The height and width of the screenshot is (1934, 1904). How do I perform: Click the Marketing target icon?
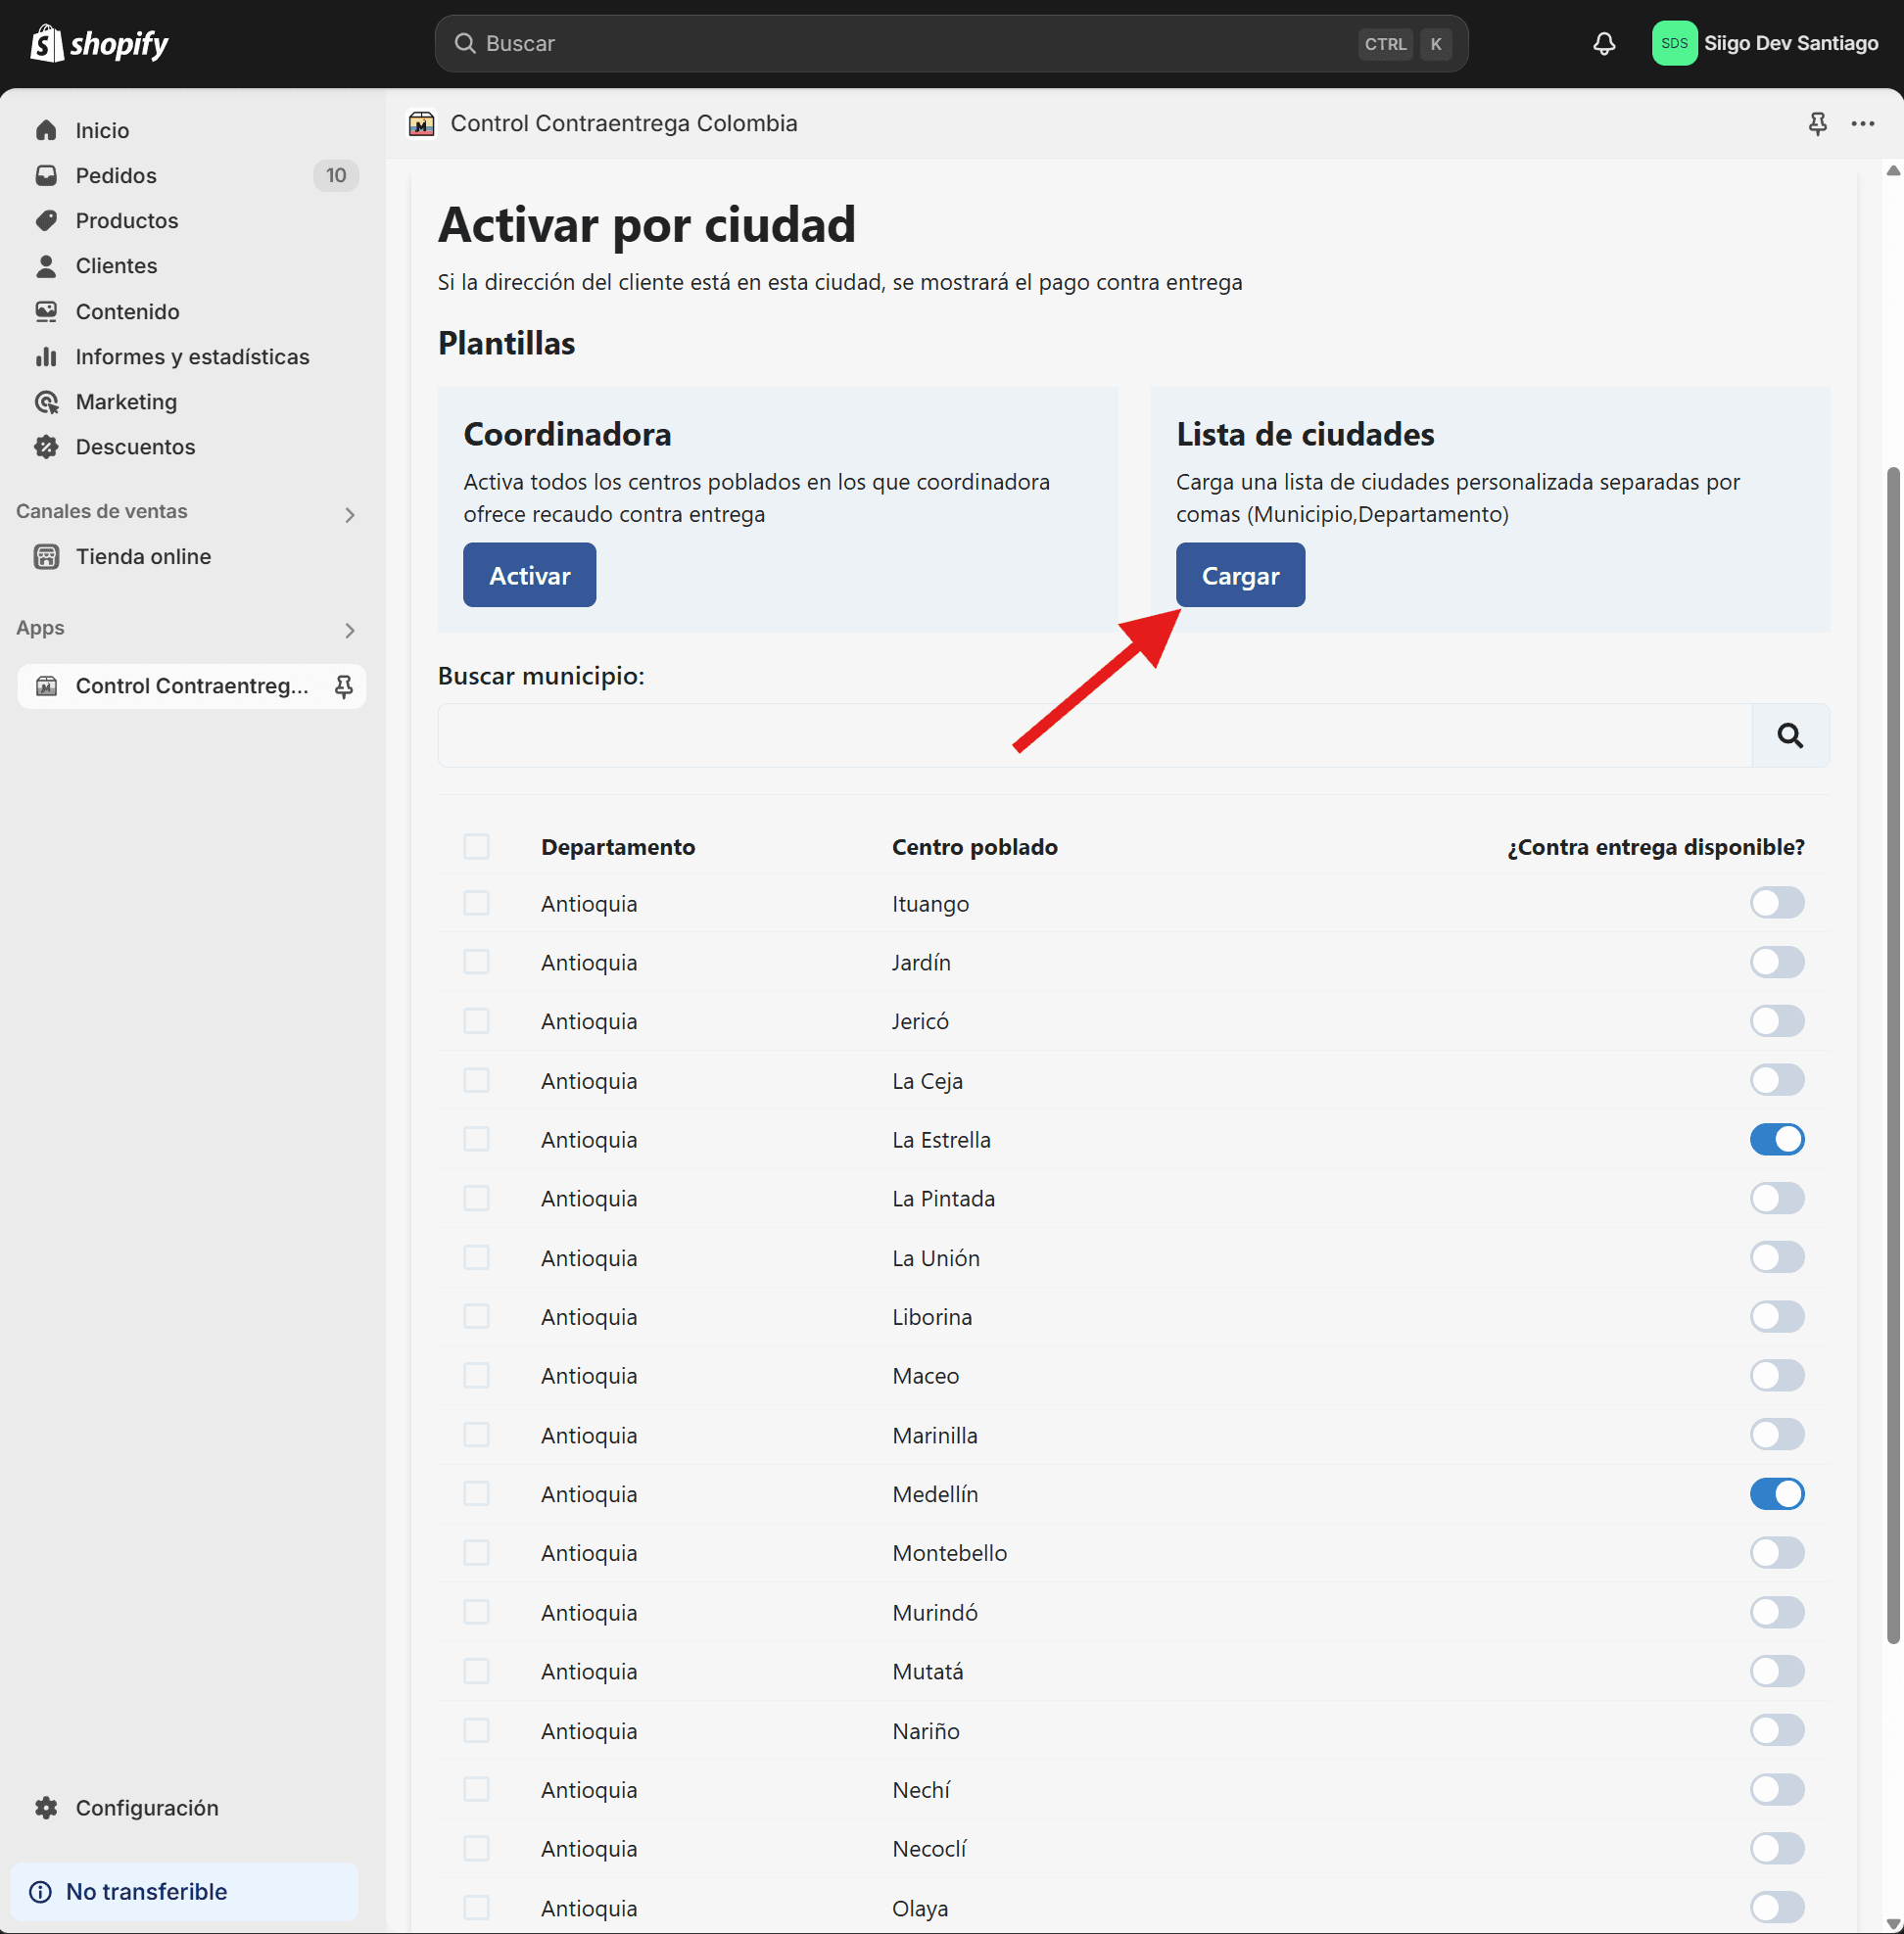click(46, 401)
